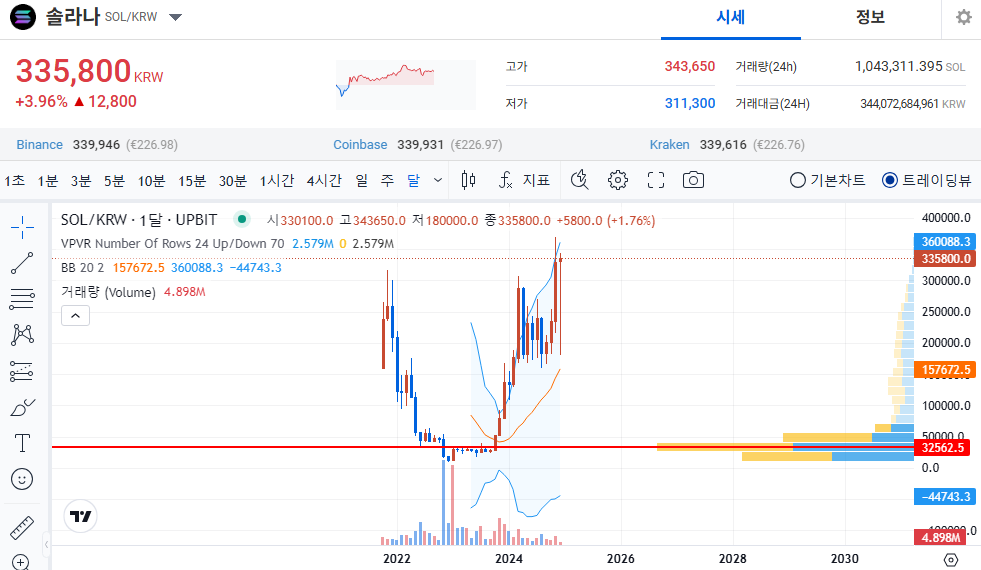Open the pattern drawing tool
This screenshot has width=981, height=570.
(22, 335)
